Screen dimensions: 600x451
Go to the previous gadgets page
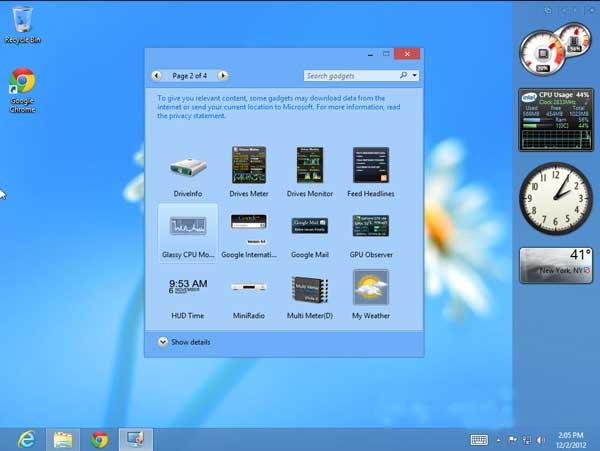pos(156,75)
